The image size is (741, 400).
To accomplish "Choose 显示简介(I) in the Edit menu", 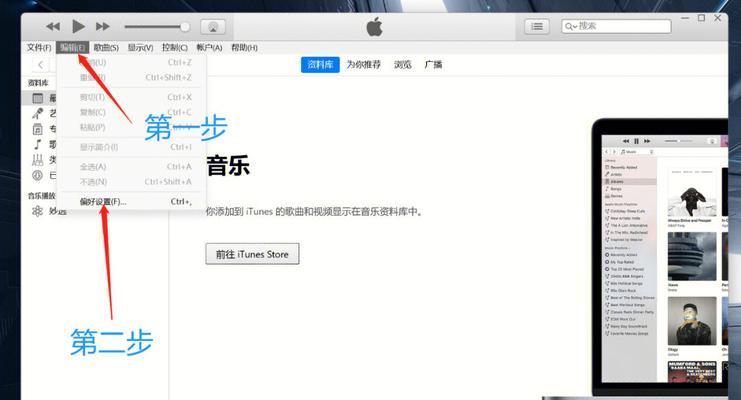I will (x=132, y=147).
